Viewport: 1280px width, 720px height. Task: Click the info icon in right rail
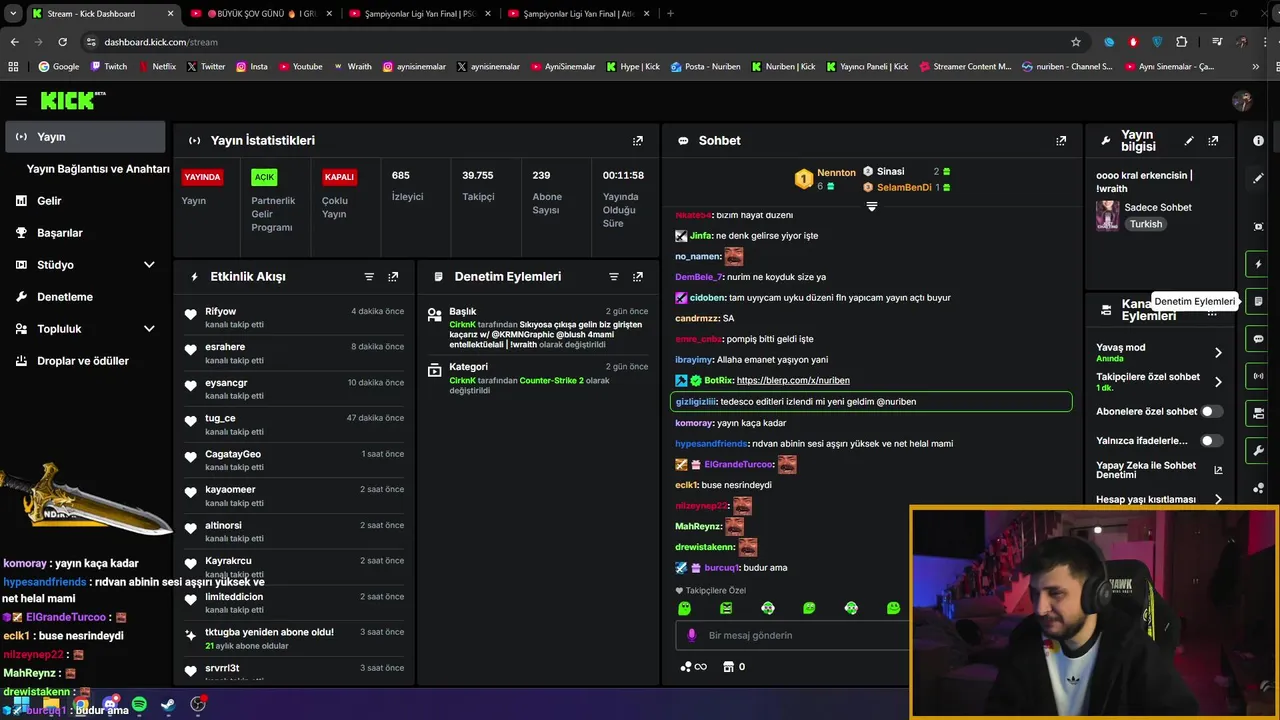[x=1258, y=141]
